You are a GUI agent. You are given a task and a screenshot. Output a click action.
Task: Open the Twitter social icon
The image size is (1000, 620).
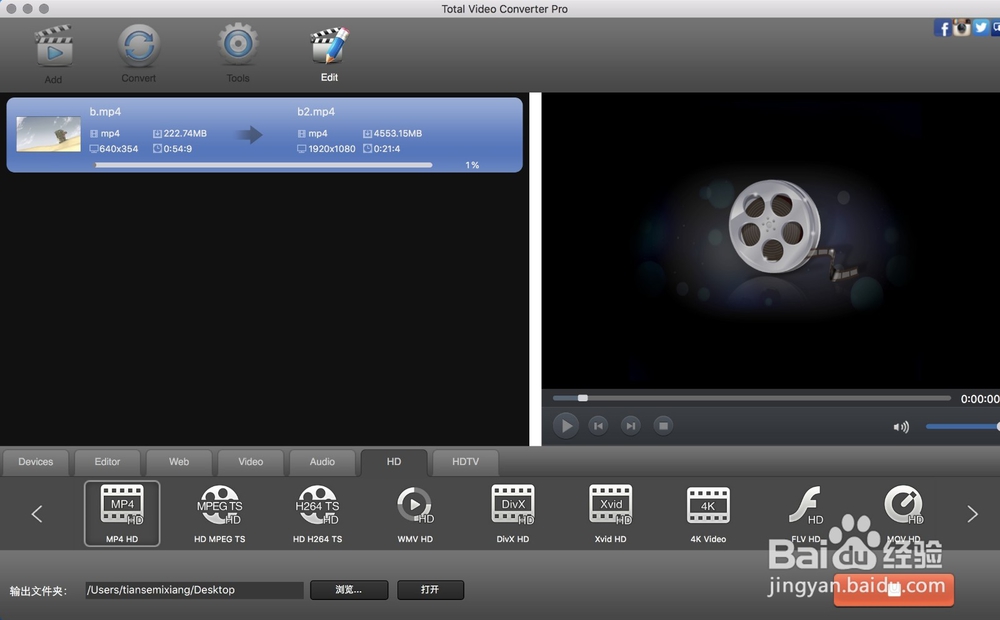pyautogui.click(x=981, y=27)
